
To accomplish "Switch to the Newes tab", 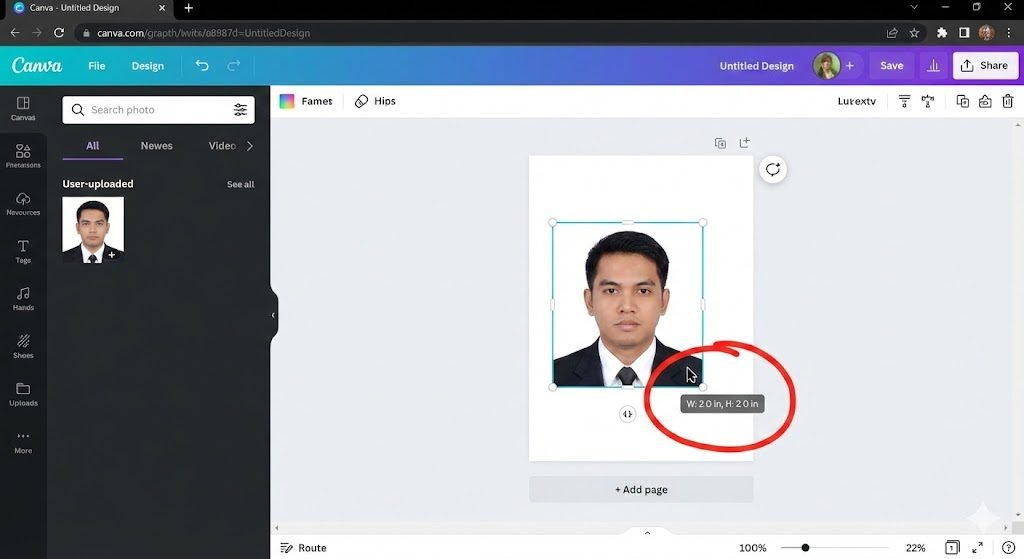I will pos(156,146).
